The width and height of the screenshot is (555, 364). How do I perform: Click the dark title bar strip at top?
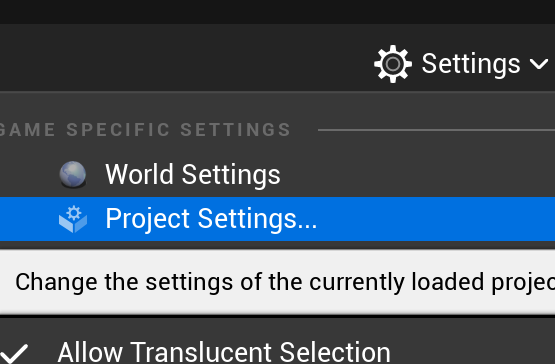click(278, 12)
